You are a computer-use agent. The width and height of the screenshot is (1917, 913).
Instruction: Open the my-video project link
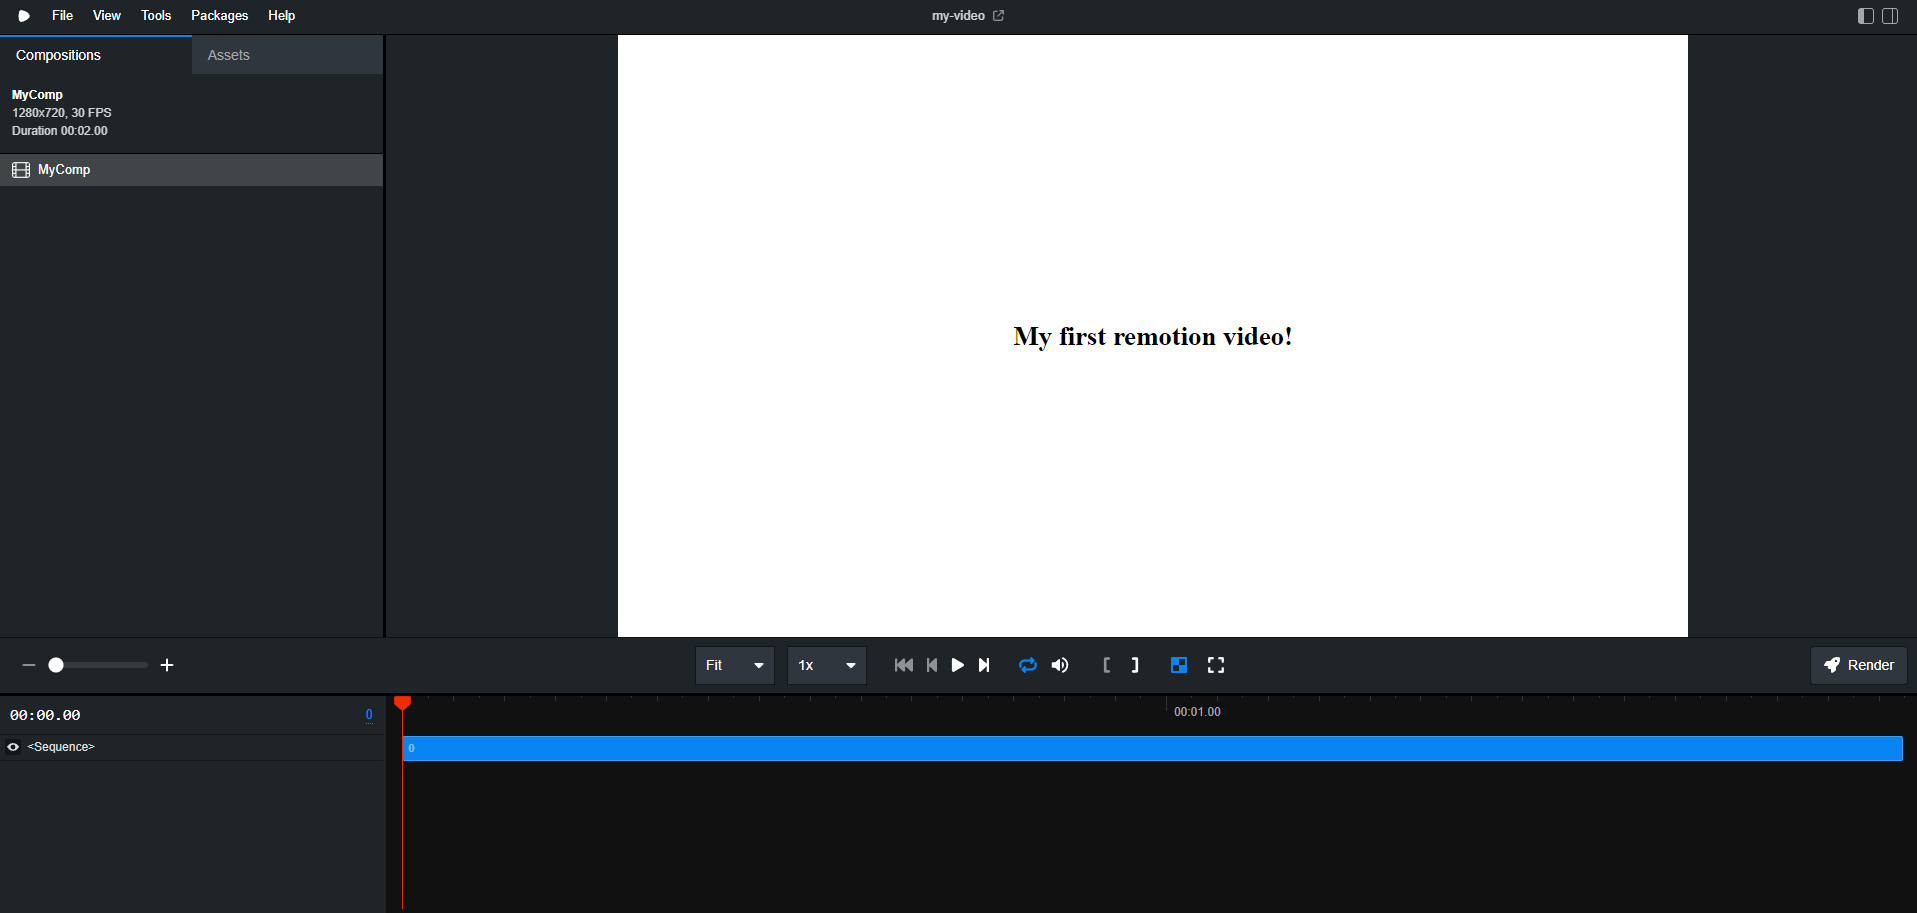click(x=967, y=16)
